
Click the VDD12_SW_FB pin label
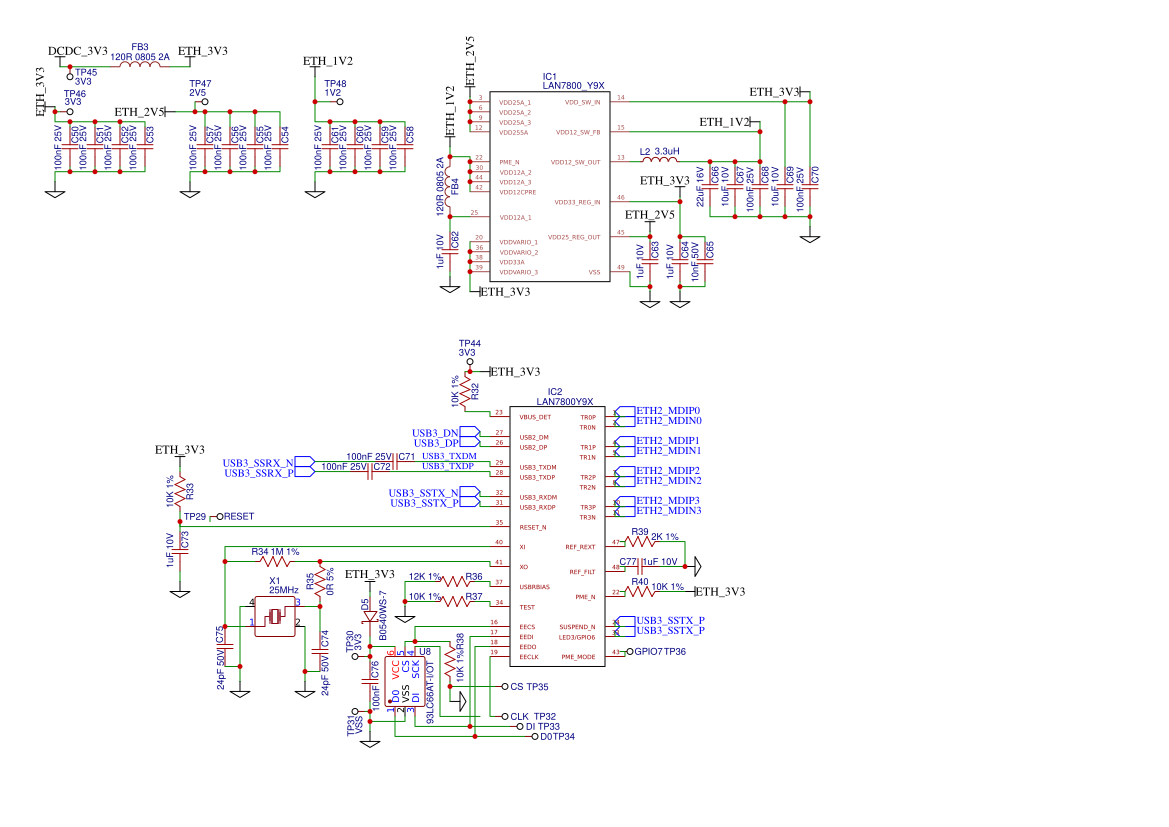(x=578, y=133)
